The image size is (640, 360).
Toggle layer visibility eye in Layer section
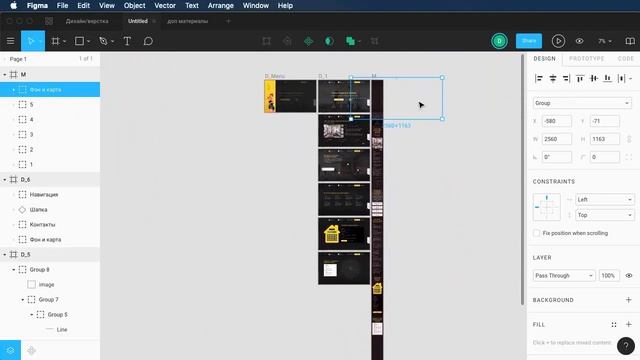point(629,276)
